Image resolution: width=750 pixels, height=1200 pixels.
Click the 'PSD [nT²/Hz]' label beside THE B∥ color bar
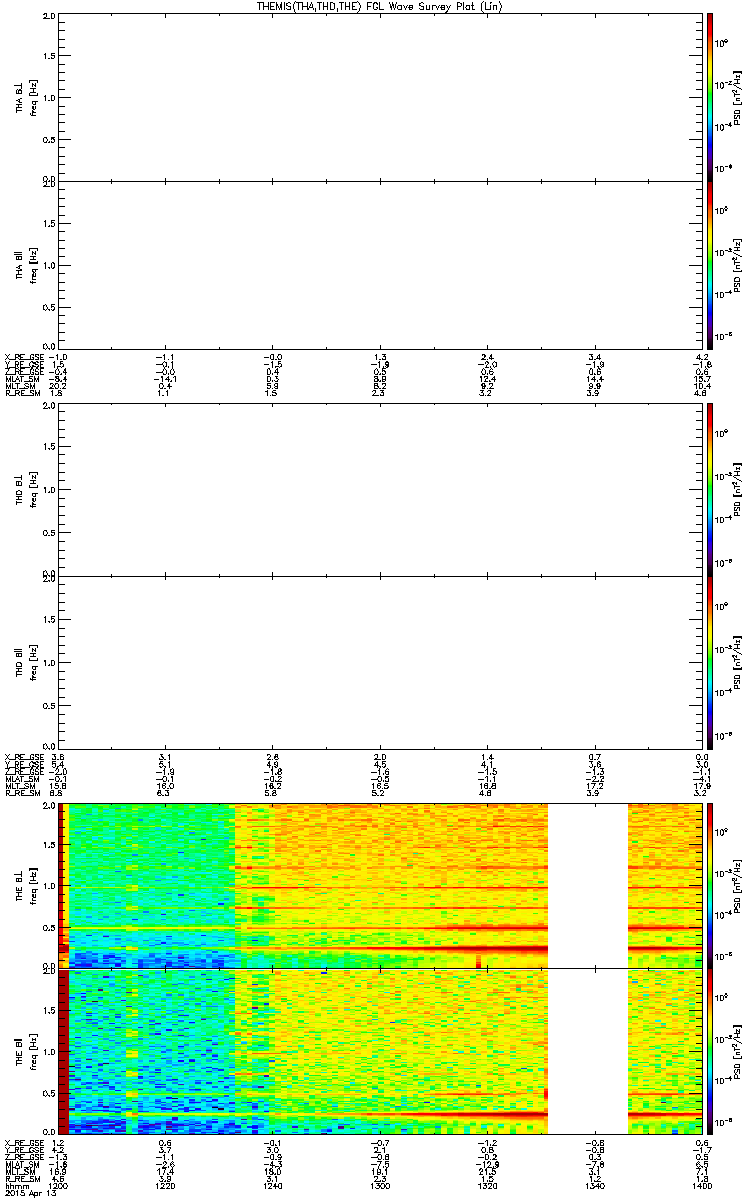point(737,1051)
